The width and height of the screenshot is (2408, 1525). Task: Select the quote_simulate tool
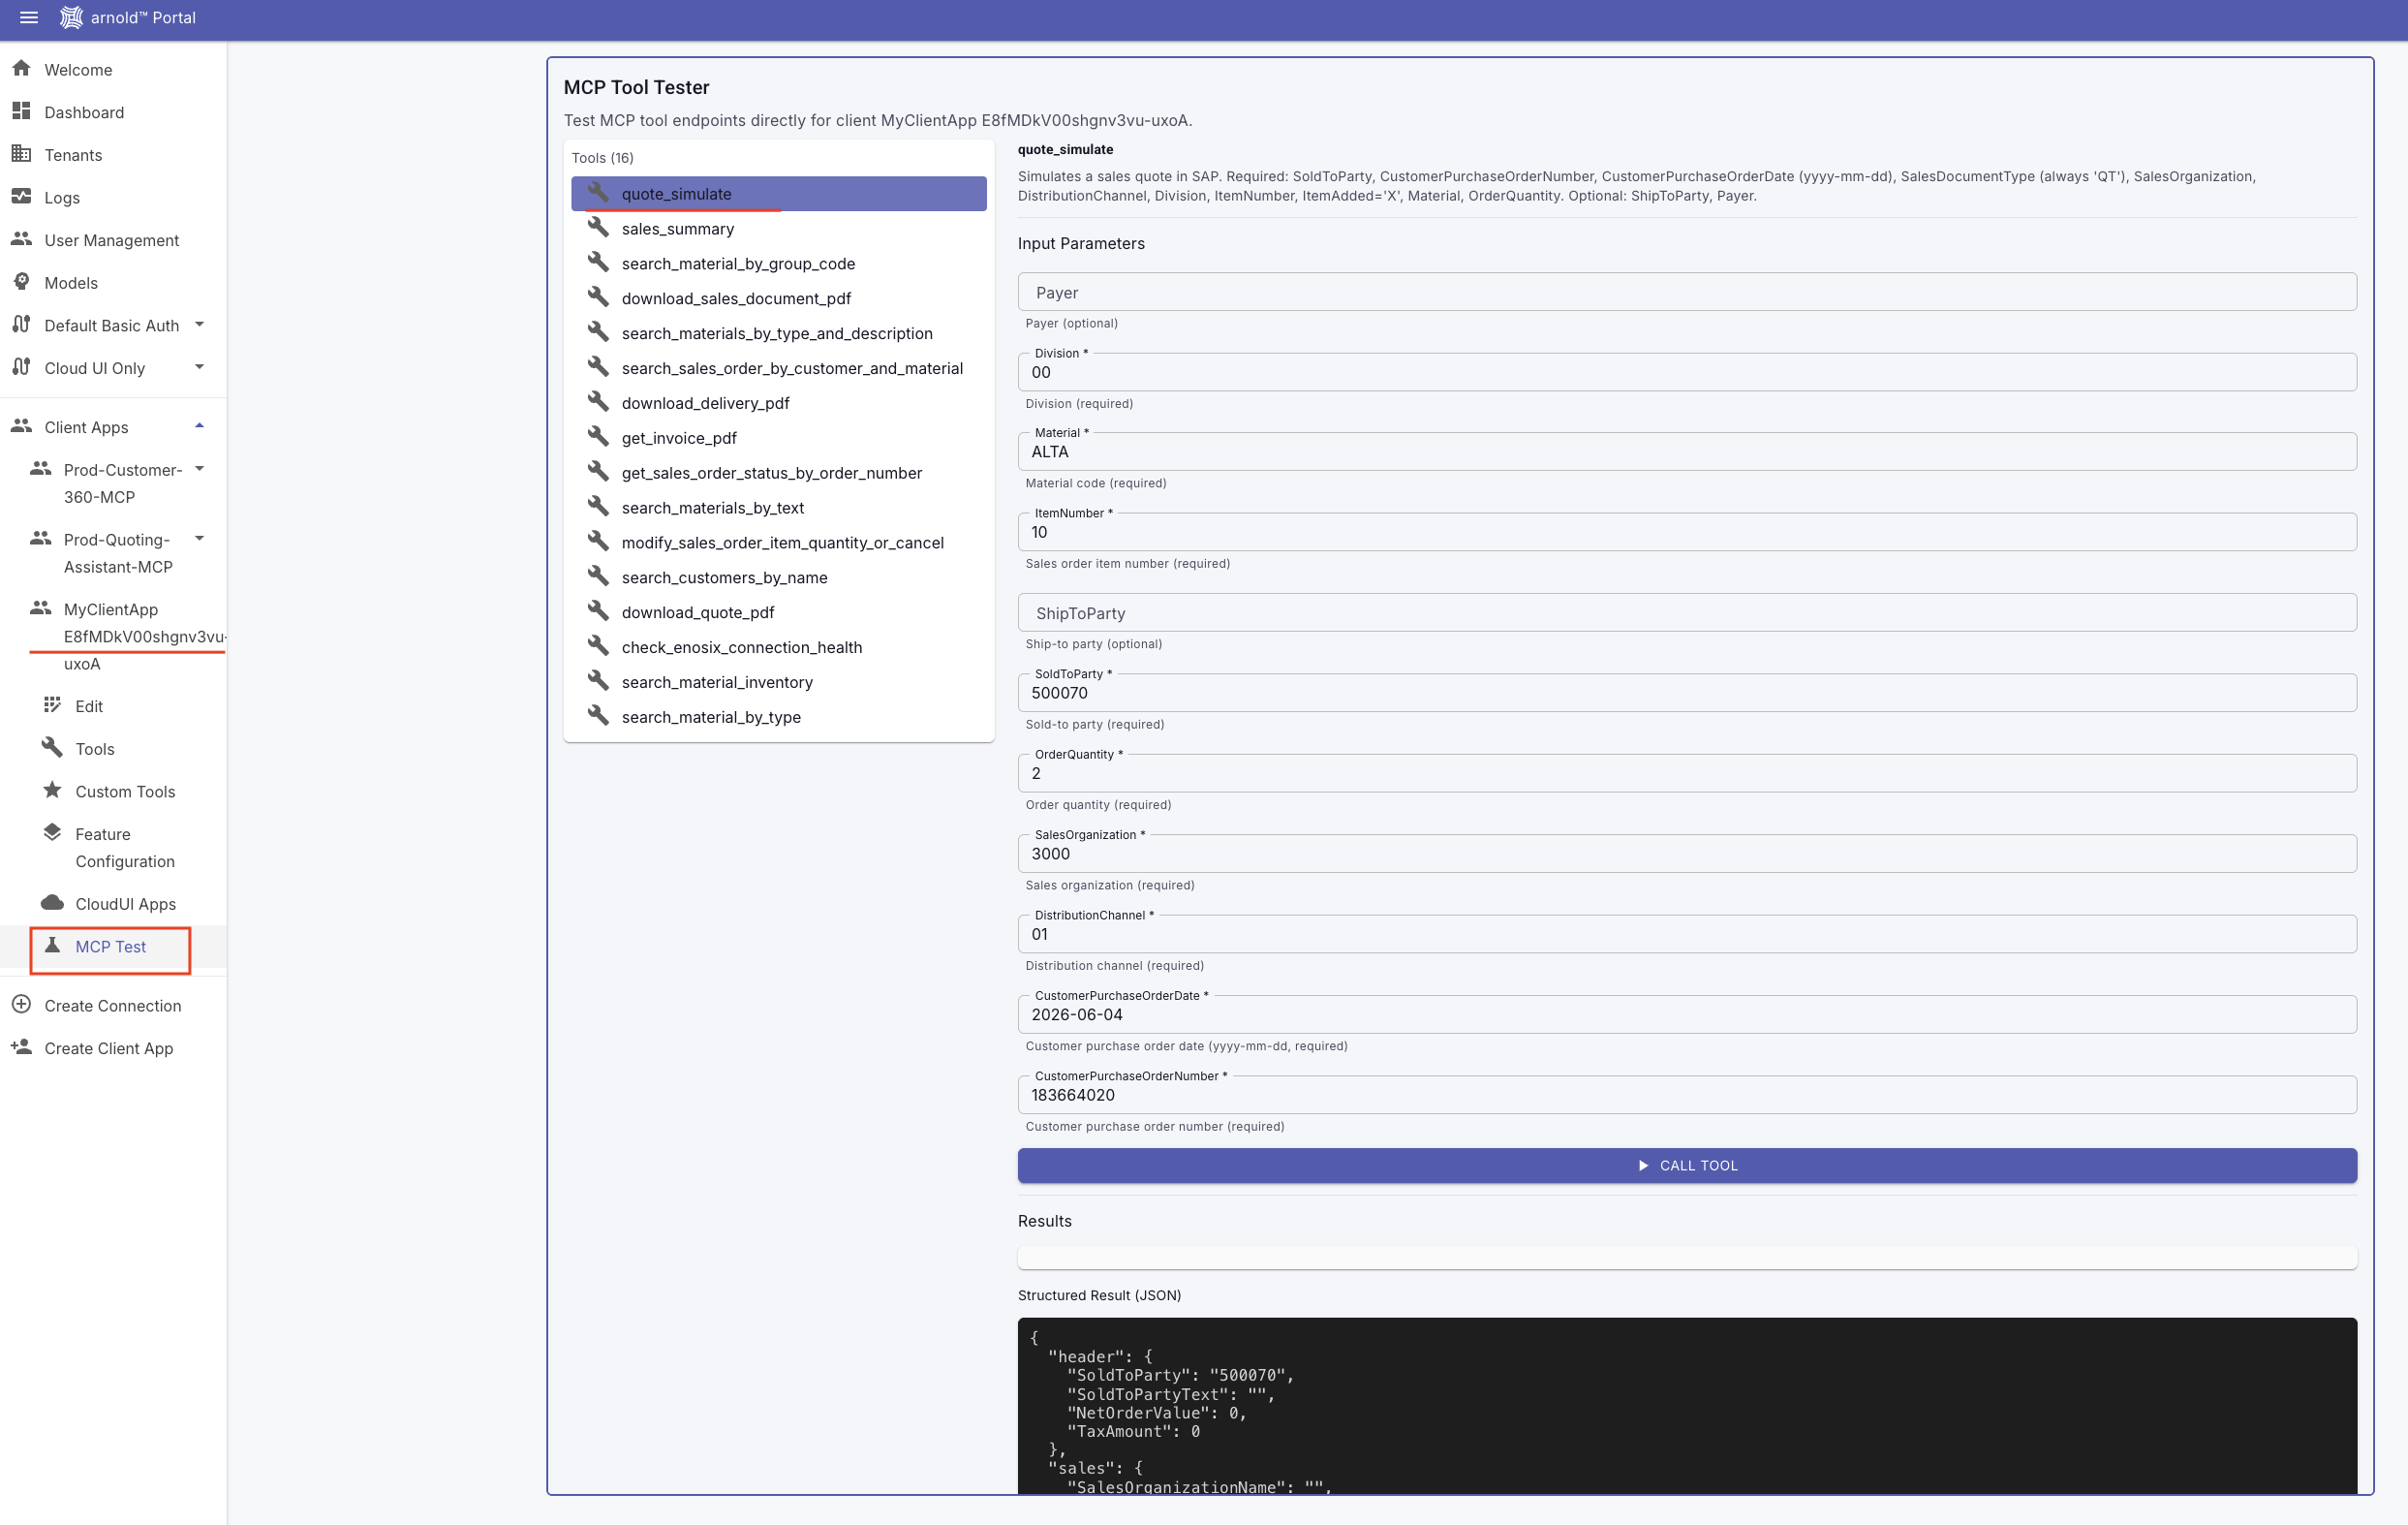point(778,194)
